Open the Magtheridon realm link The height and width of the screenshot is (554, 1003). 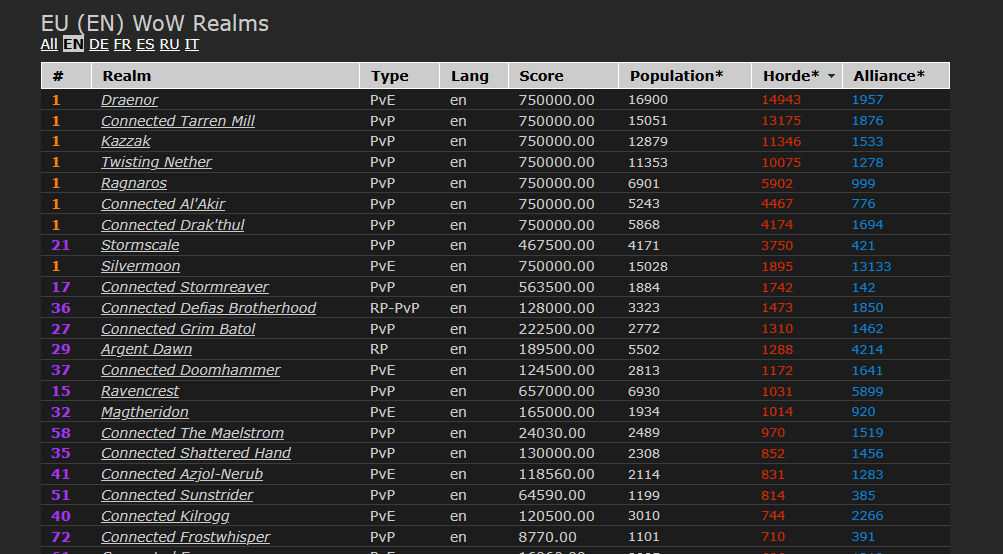pyautogui.click(x=145, y=412)
